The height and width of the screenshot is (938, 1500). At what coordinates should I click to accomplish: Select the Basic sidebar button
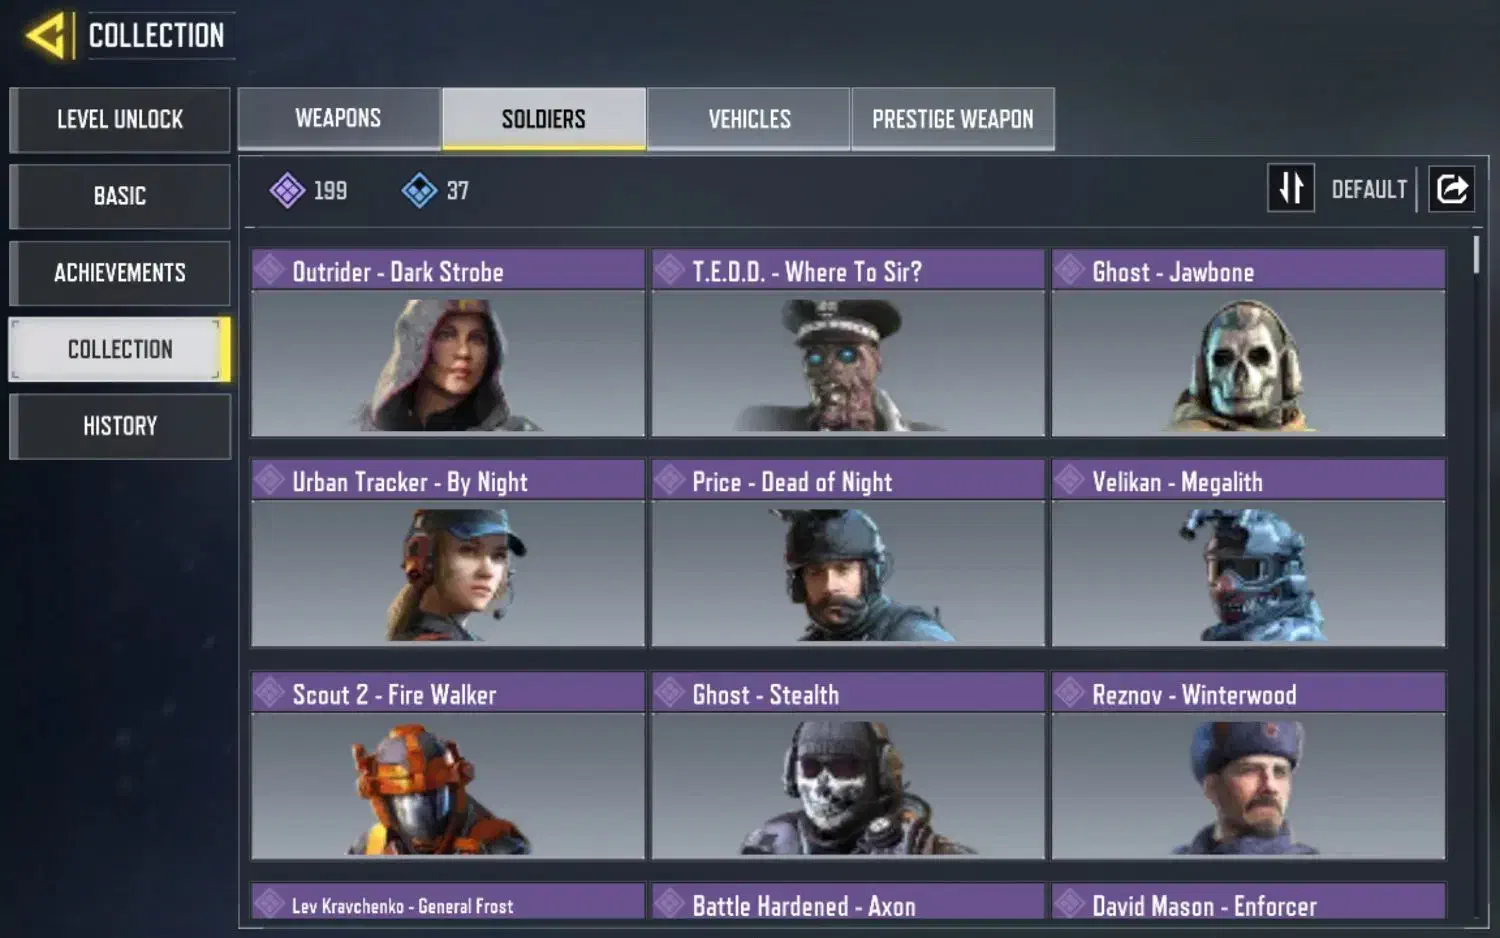tap(120, 196)
